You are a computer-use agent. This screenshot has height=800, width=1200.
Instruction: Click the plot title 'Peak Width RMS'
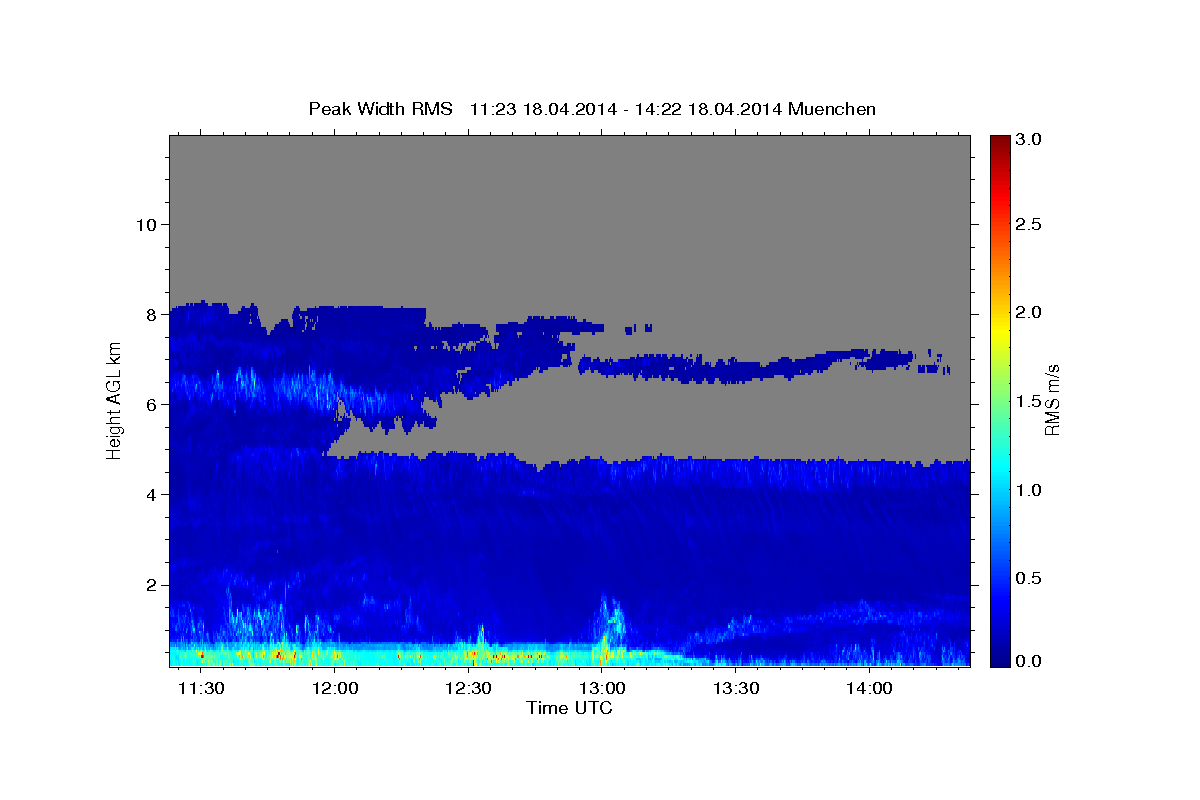[x=380, y=109]
